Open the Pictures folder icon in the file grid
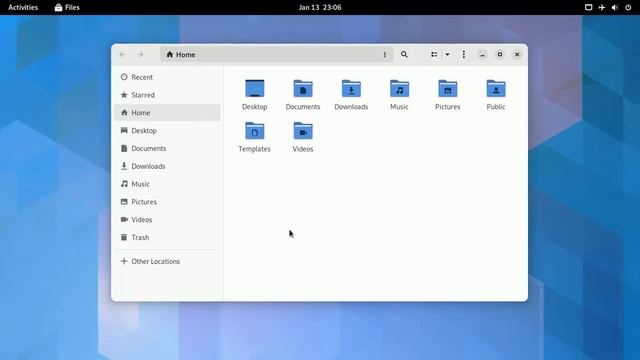This screenshot has width=640, height=360. [447, 89]
